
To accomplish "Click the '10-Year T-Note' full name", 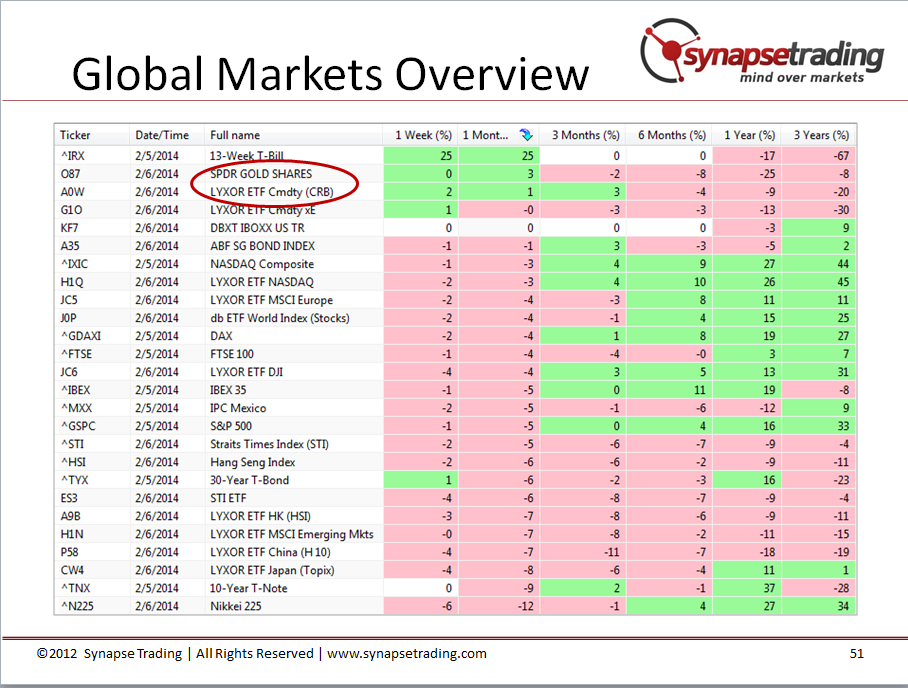I will tap(248, 588).
